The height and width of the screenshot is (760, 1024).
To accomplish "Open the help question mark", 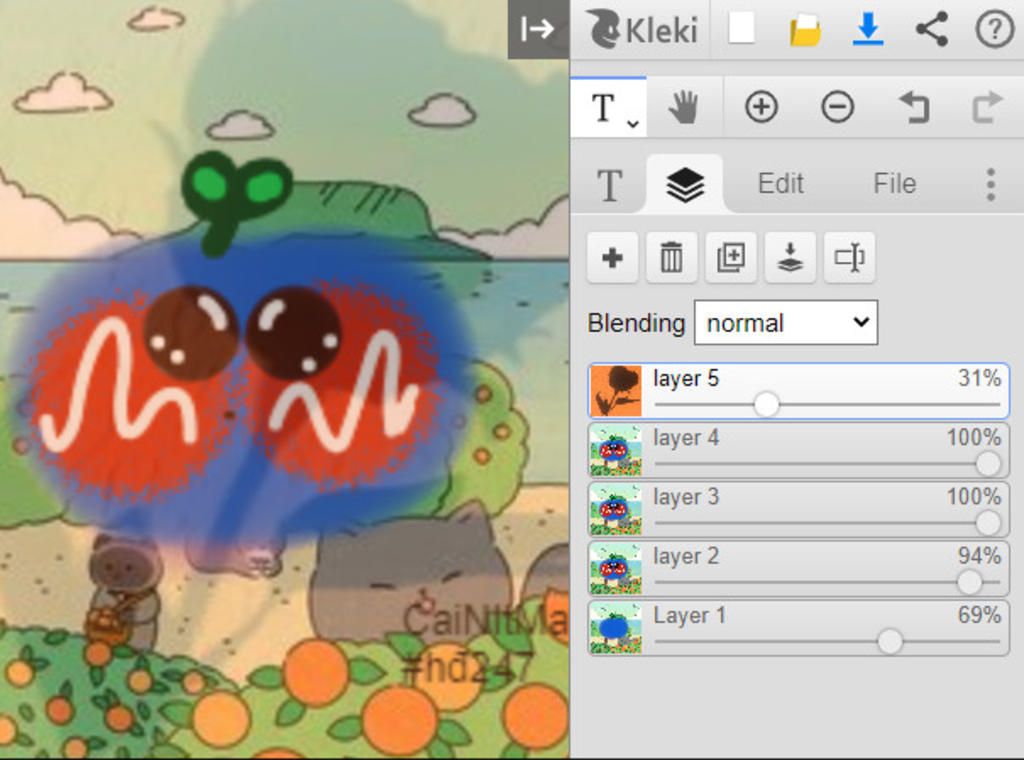I will tap(994, 29).
